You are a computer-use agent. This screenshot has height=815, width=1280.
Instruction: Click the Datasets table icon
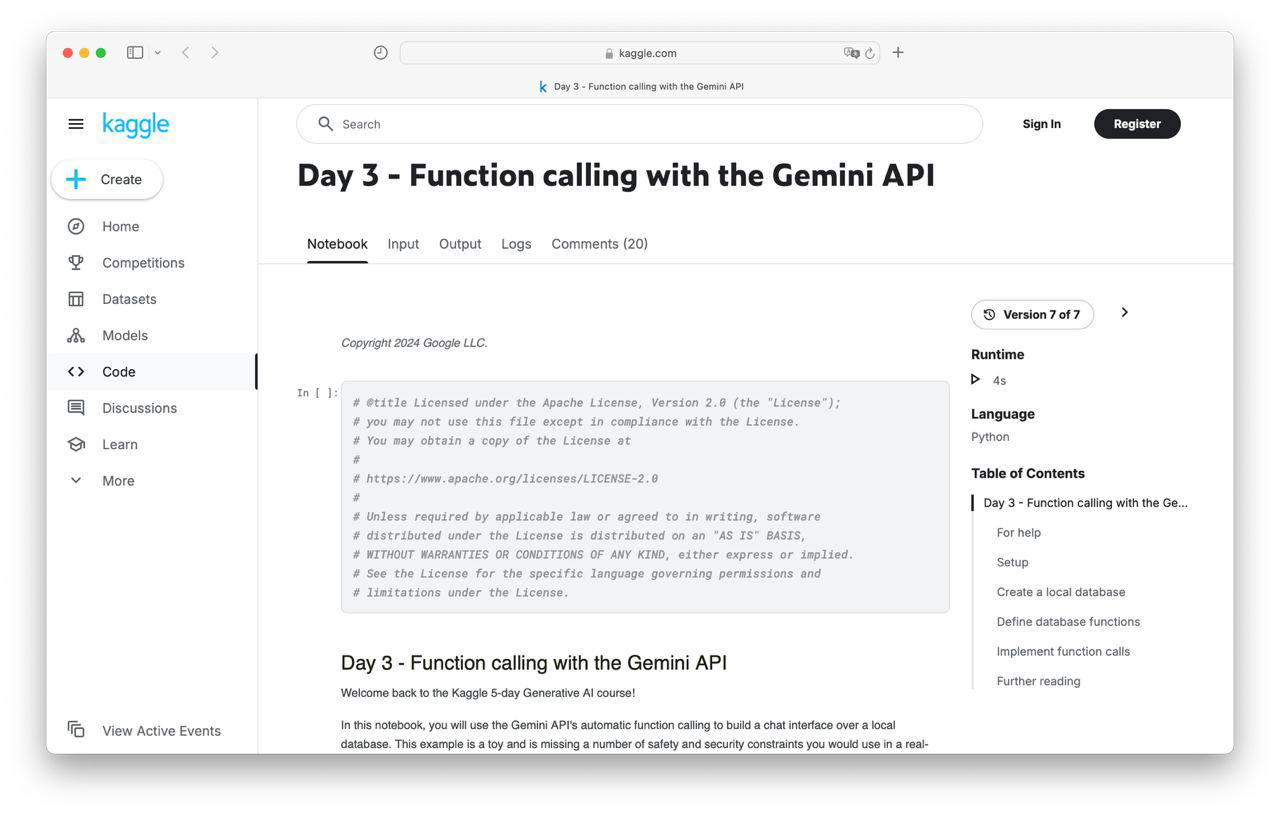[76, 299]
